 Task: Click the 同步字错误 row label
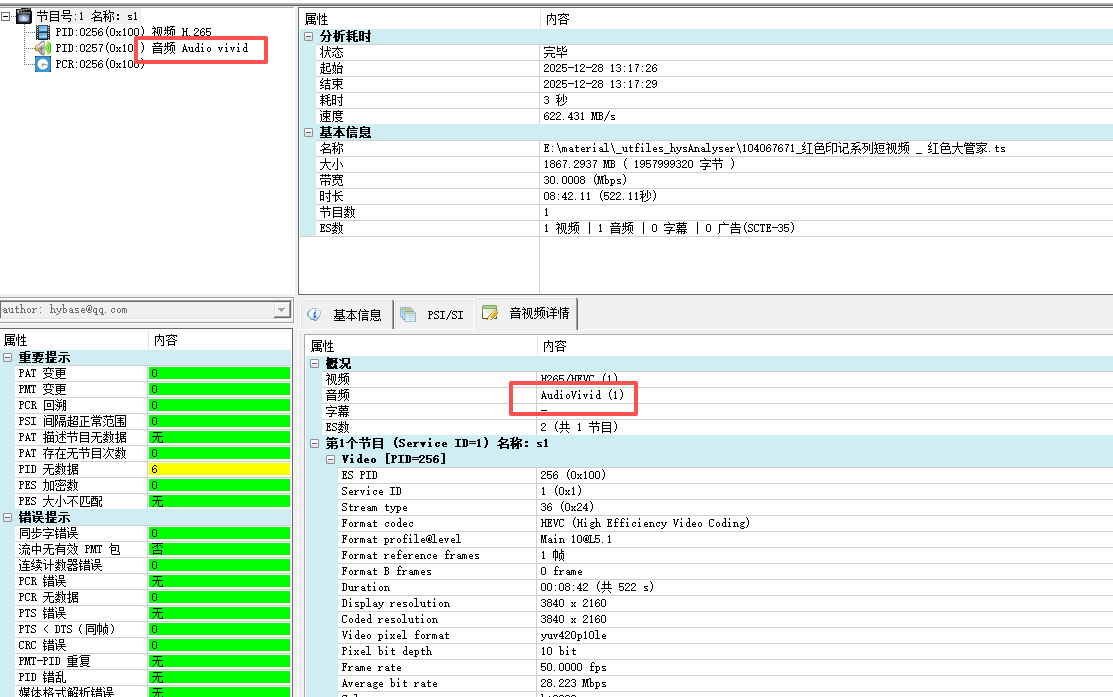(48, 533)
